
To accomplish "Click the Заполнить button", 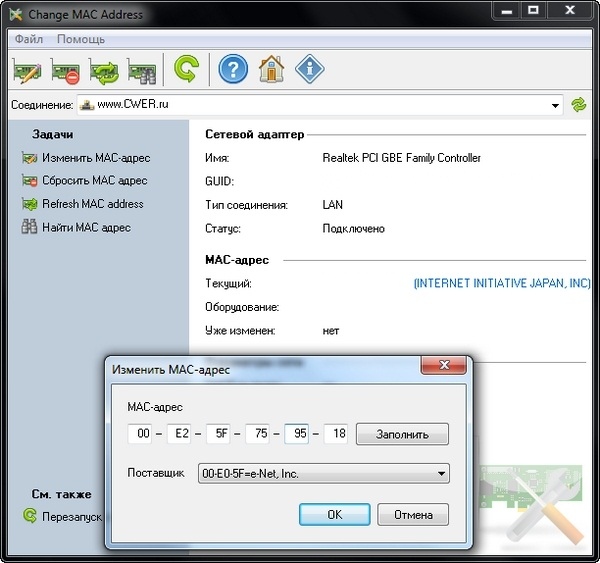I will pyautogui.click(x=402, y=434).
